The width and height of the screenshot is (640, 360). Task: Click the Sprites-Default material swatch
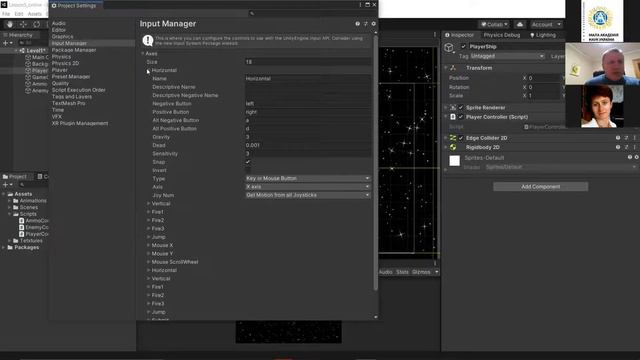(454, 160)
